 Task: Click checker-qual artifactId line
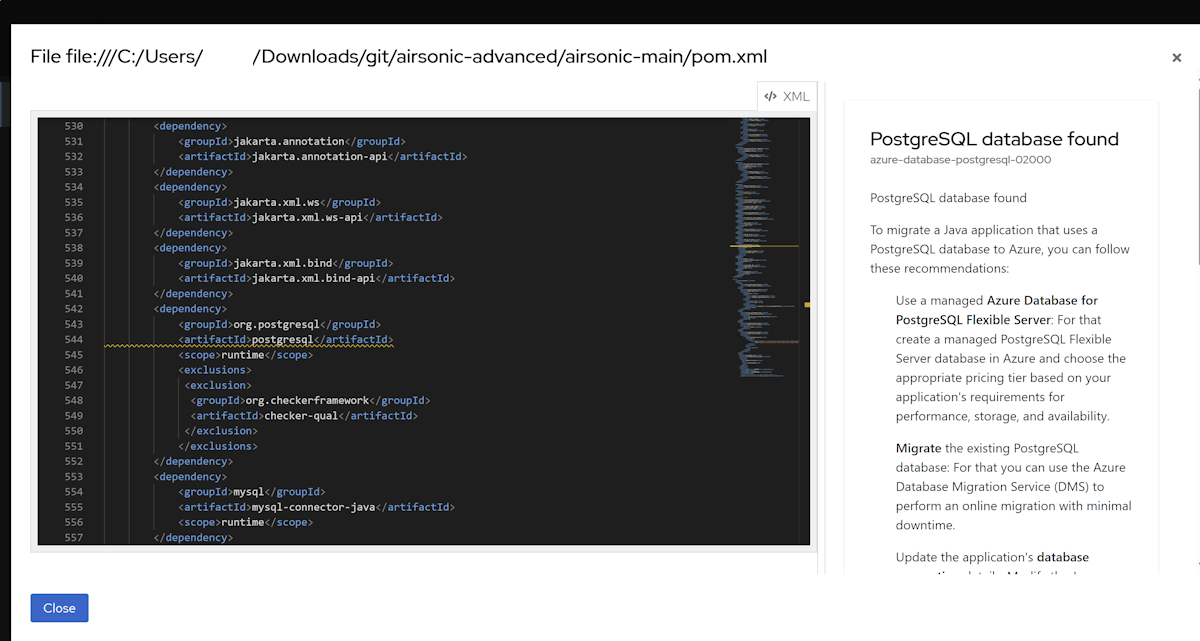tap(304, 416)
